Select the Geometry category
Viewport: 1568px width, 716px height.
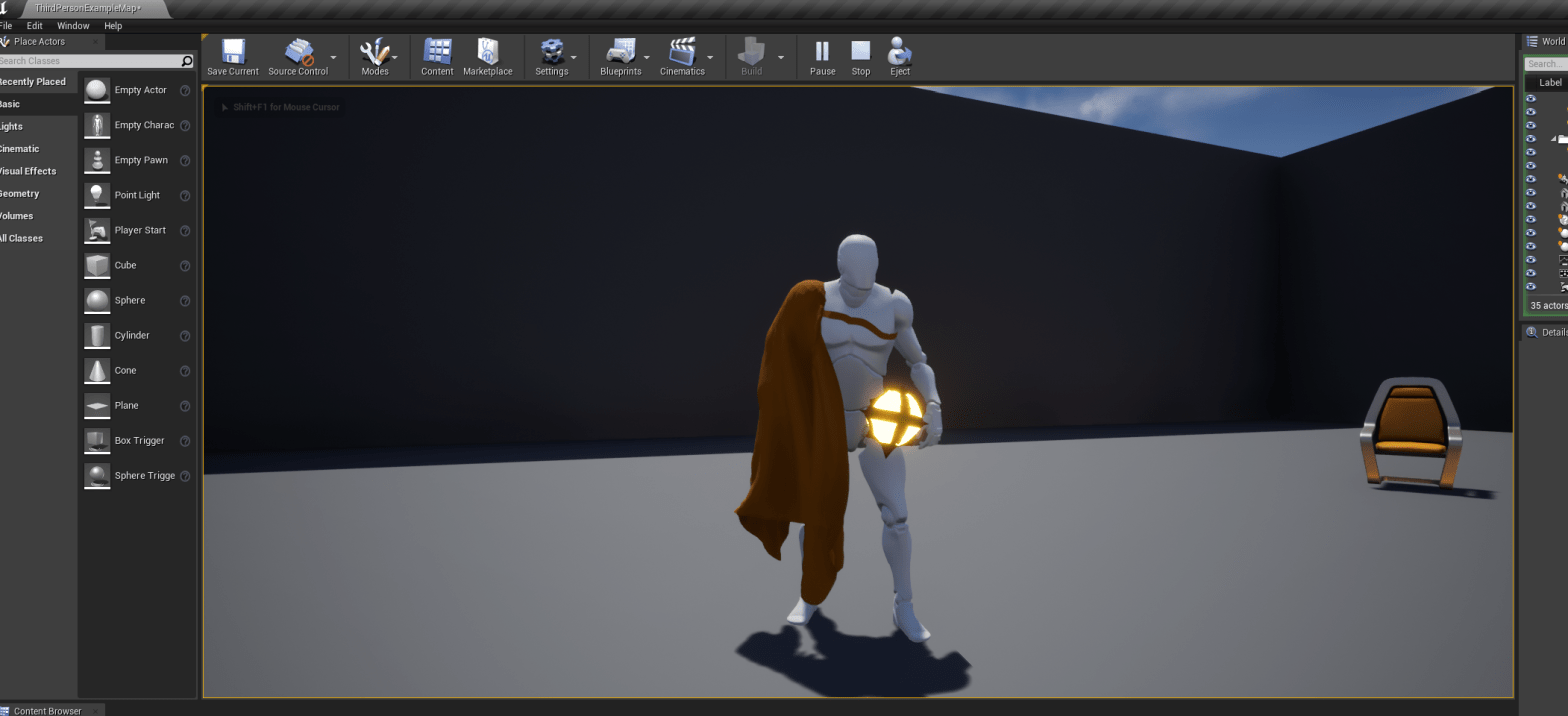coord(19,193)
